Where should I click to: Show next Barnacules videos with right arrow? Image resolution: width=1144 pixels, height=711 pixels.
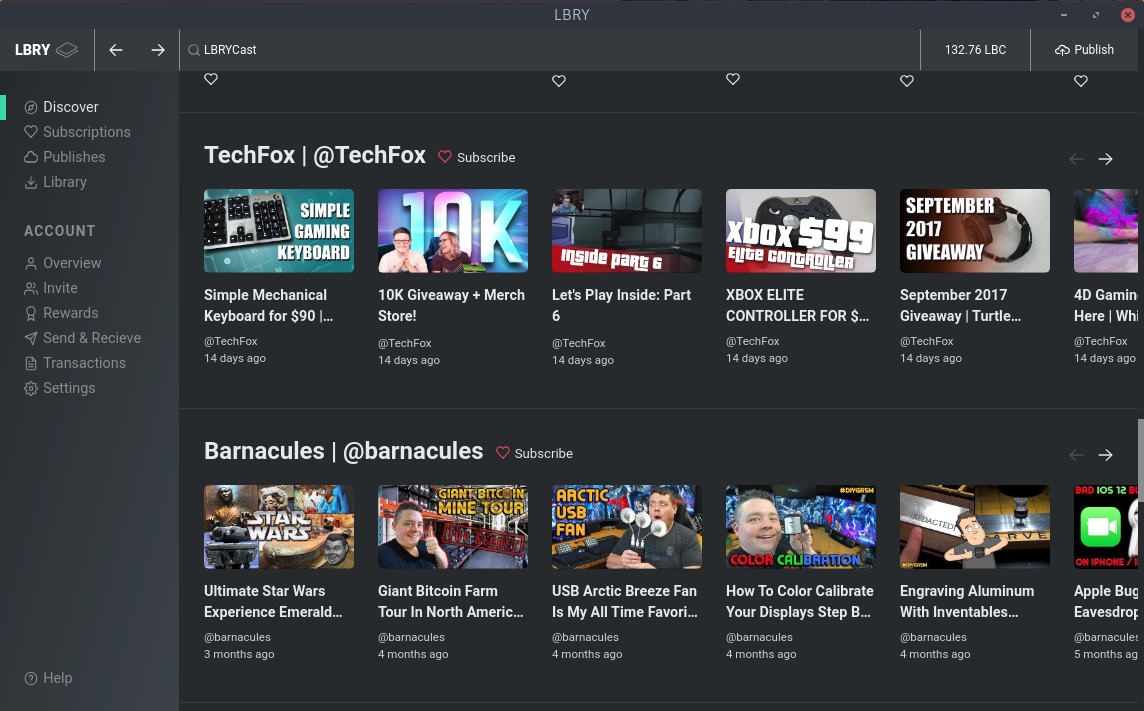(x=1105, y=455)
